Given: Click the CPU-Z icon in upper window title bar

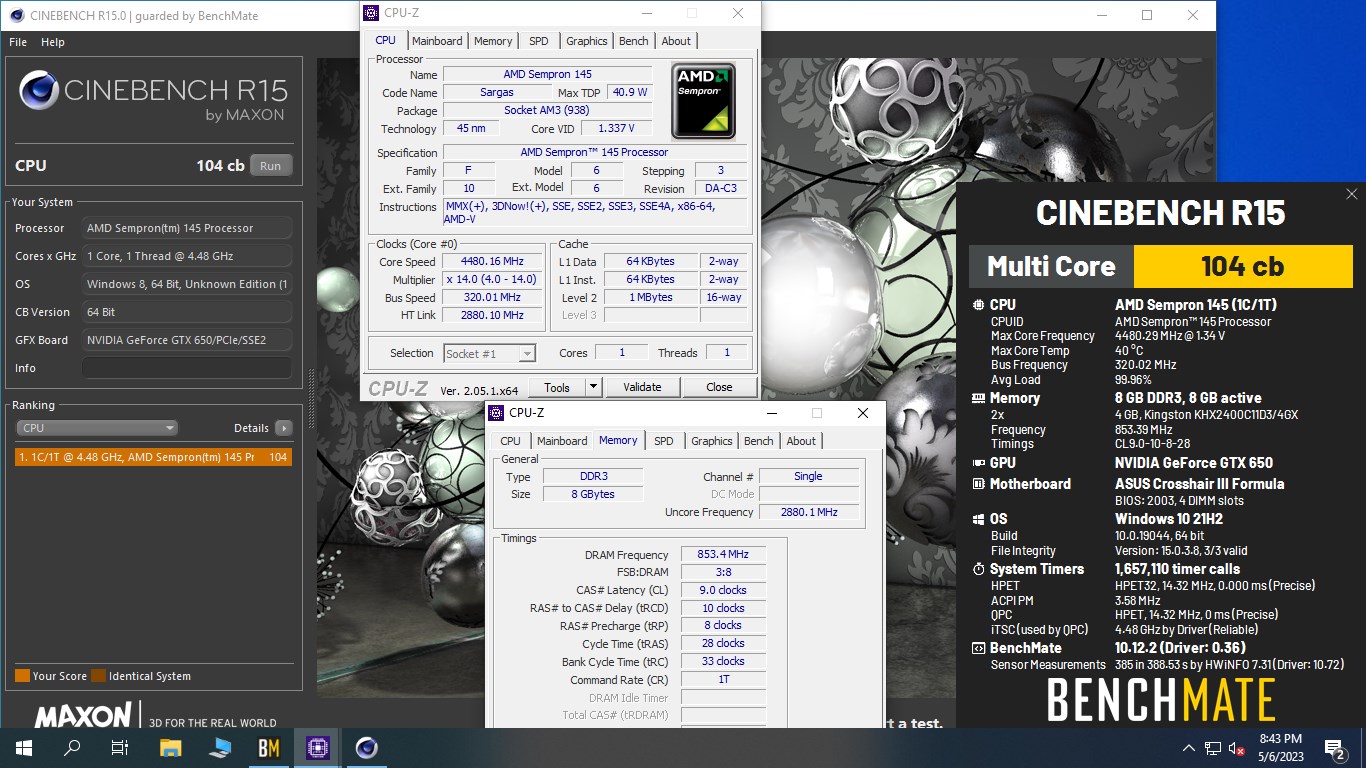Looking at the screenshot, I should (371, 13).
